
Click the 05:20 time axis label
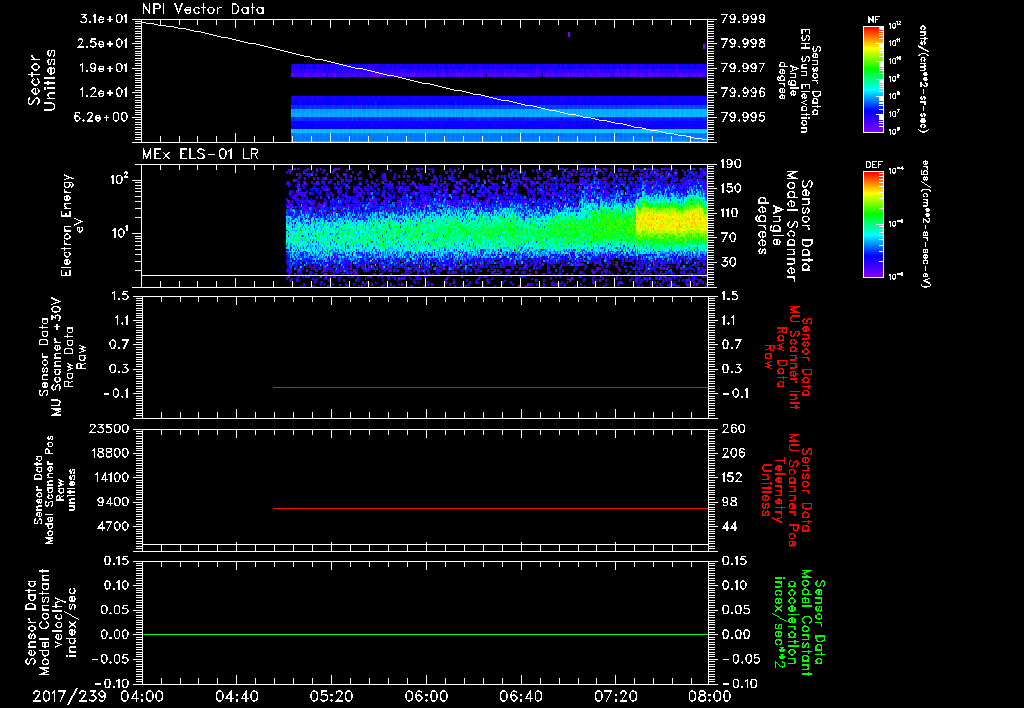tap(331, 696)
